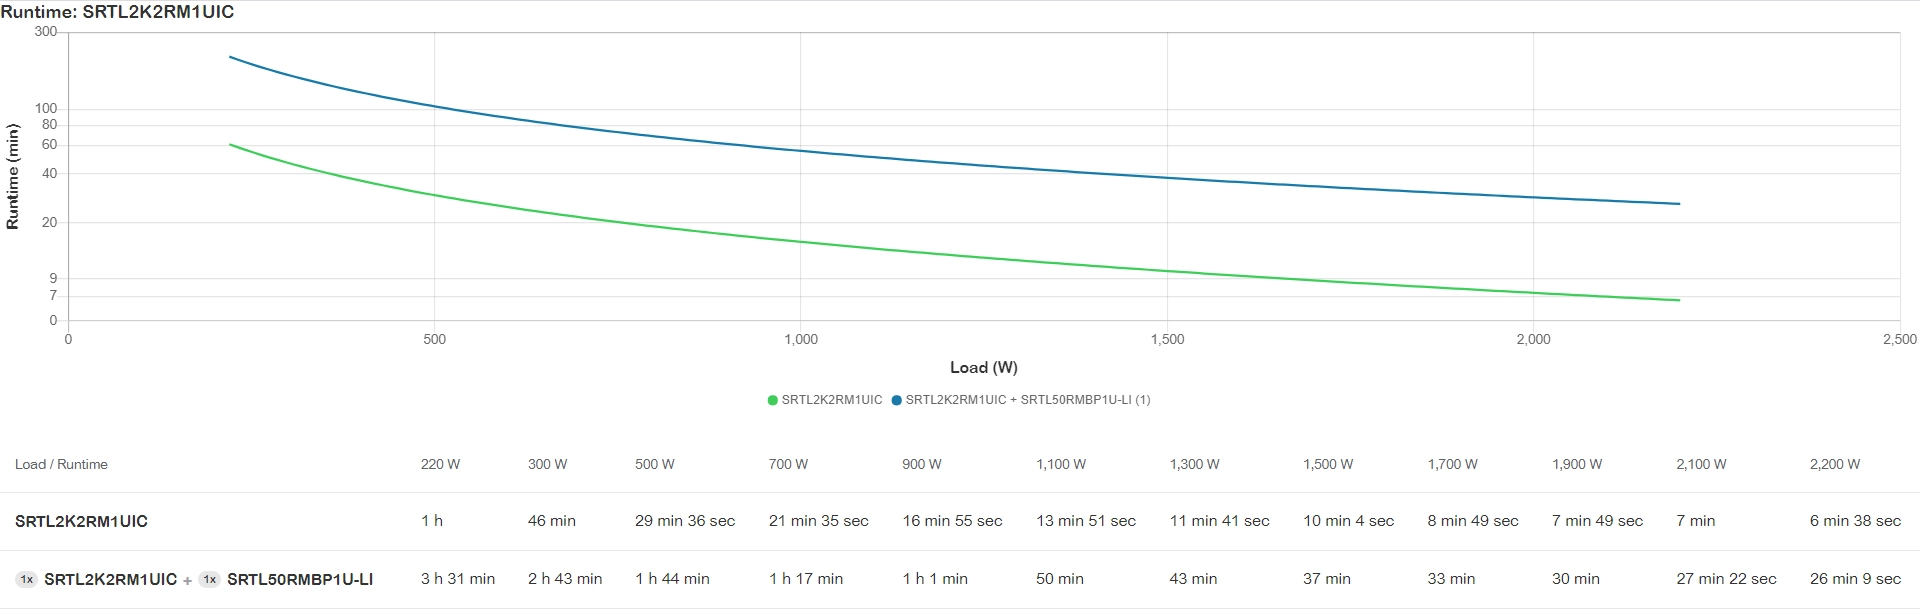This screenshot has width=1920, height=611.
Task: Click the Load (W) axis title
Action: 983,367
